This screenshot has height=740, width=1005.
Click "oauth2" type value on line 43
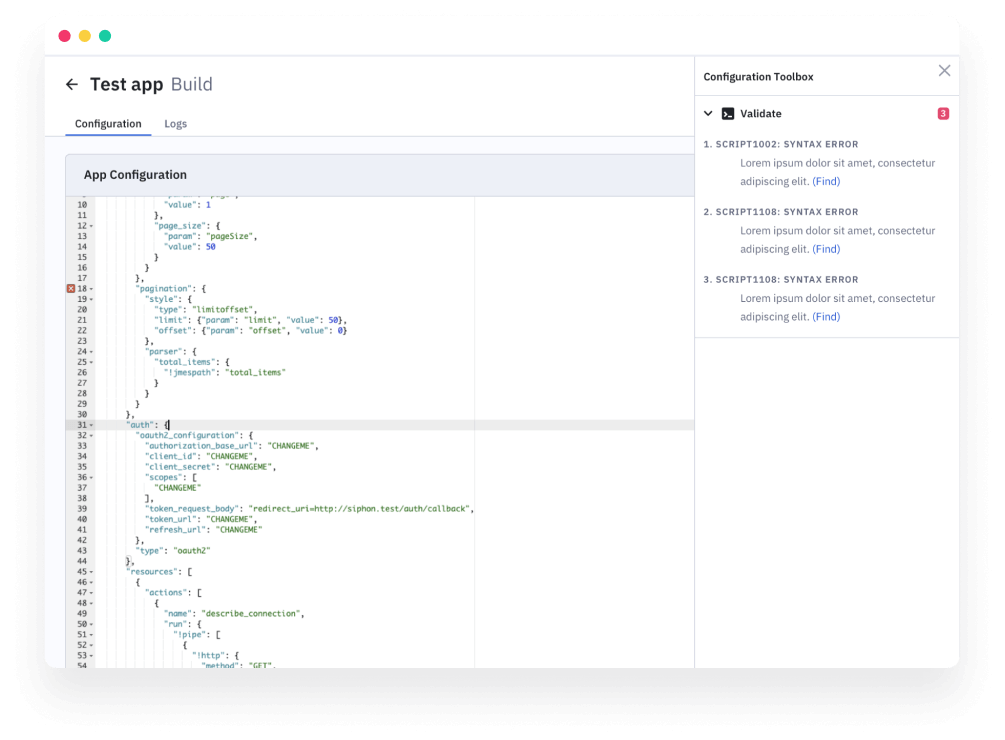point(192,551)
